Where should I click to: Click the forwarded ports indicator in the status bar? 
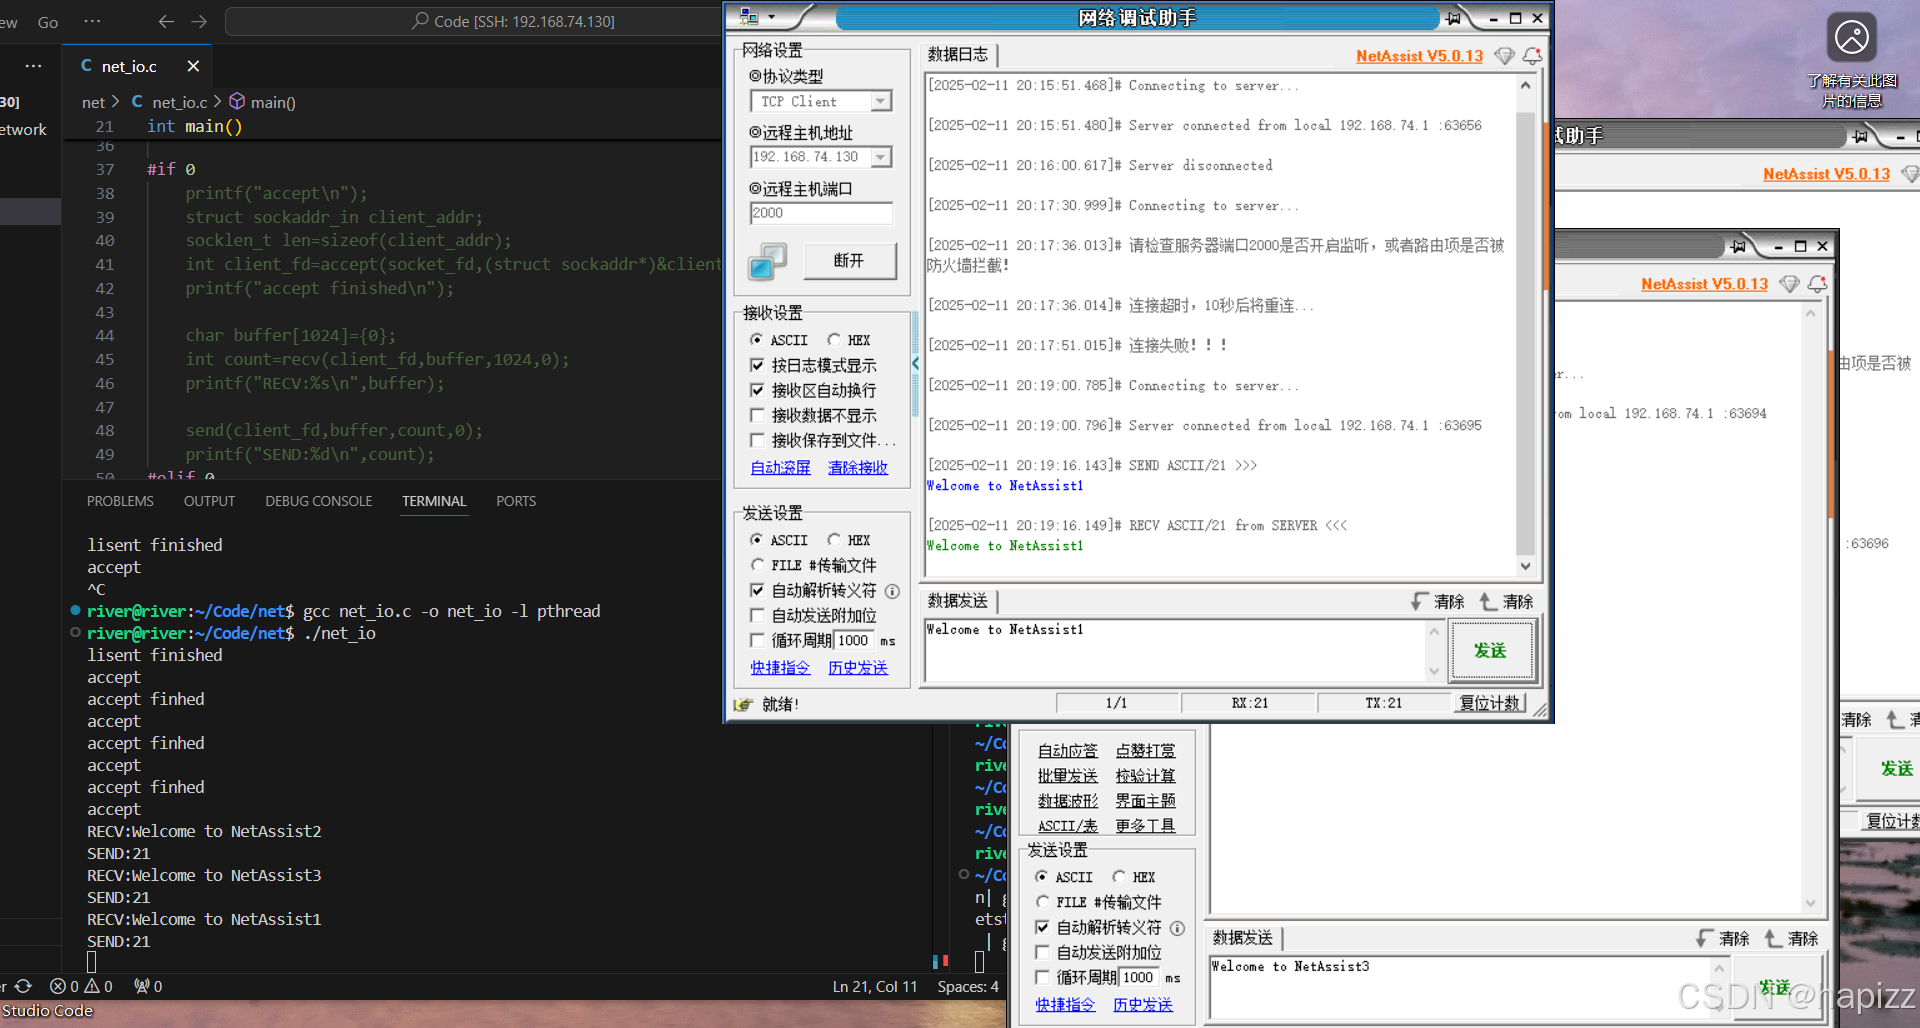[148, 986]
